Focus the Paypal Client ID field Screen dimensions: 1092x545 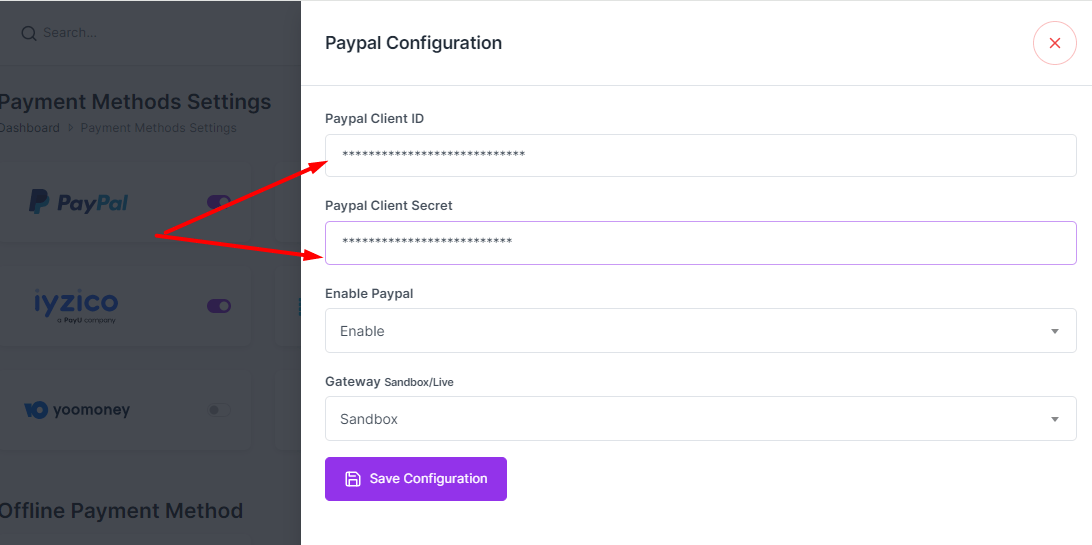[701, 155]
